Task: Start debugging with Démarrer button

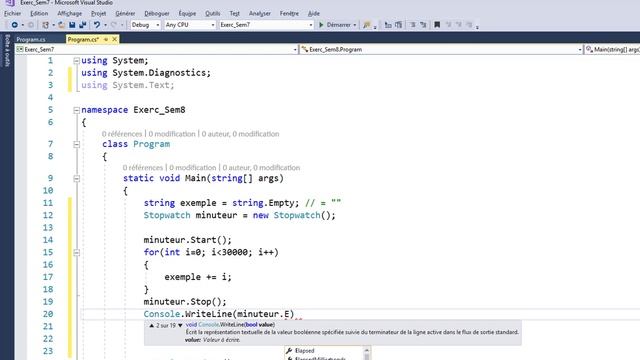Action: tap(334, 25)
